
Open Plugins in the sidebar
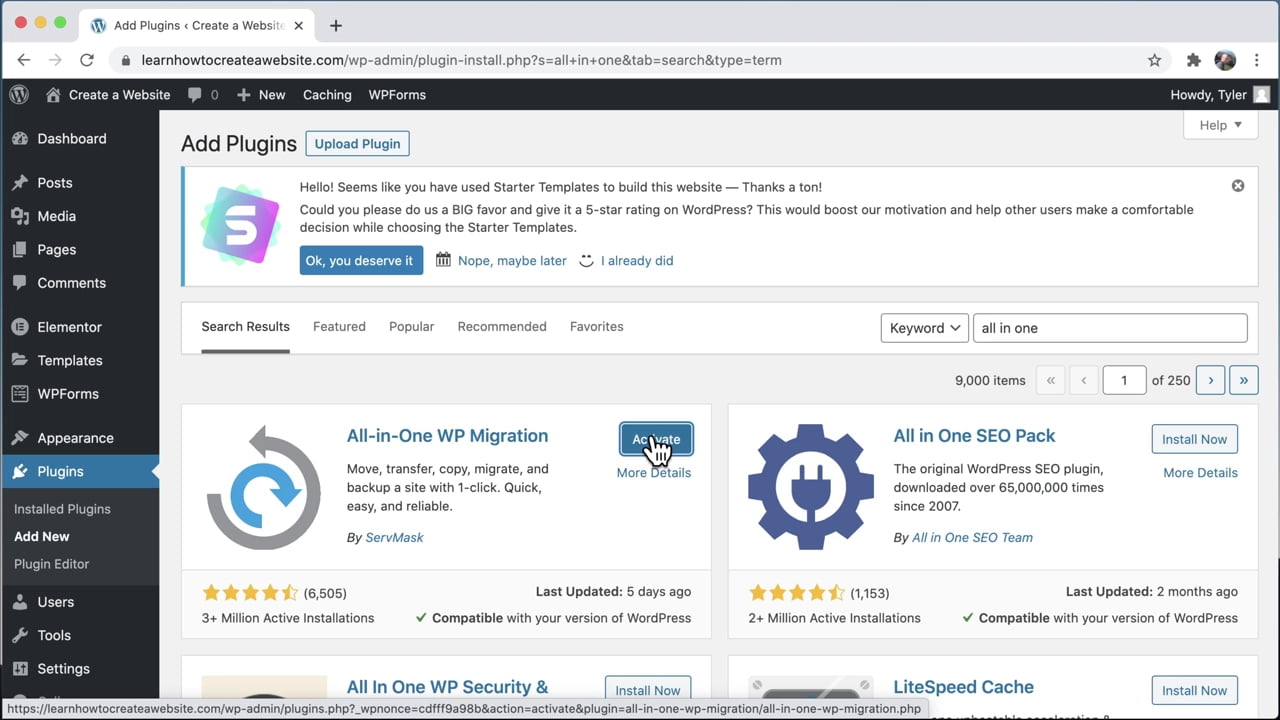(79, 471)
